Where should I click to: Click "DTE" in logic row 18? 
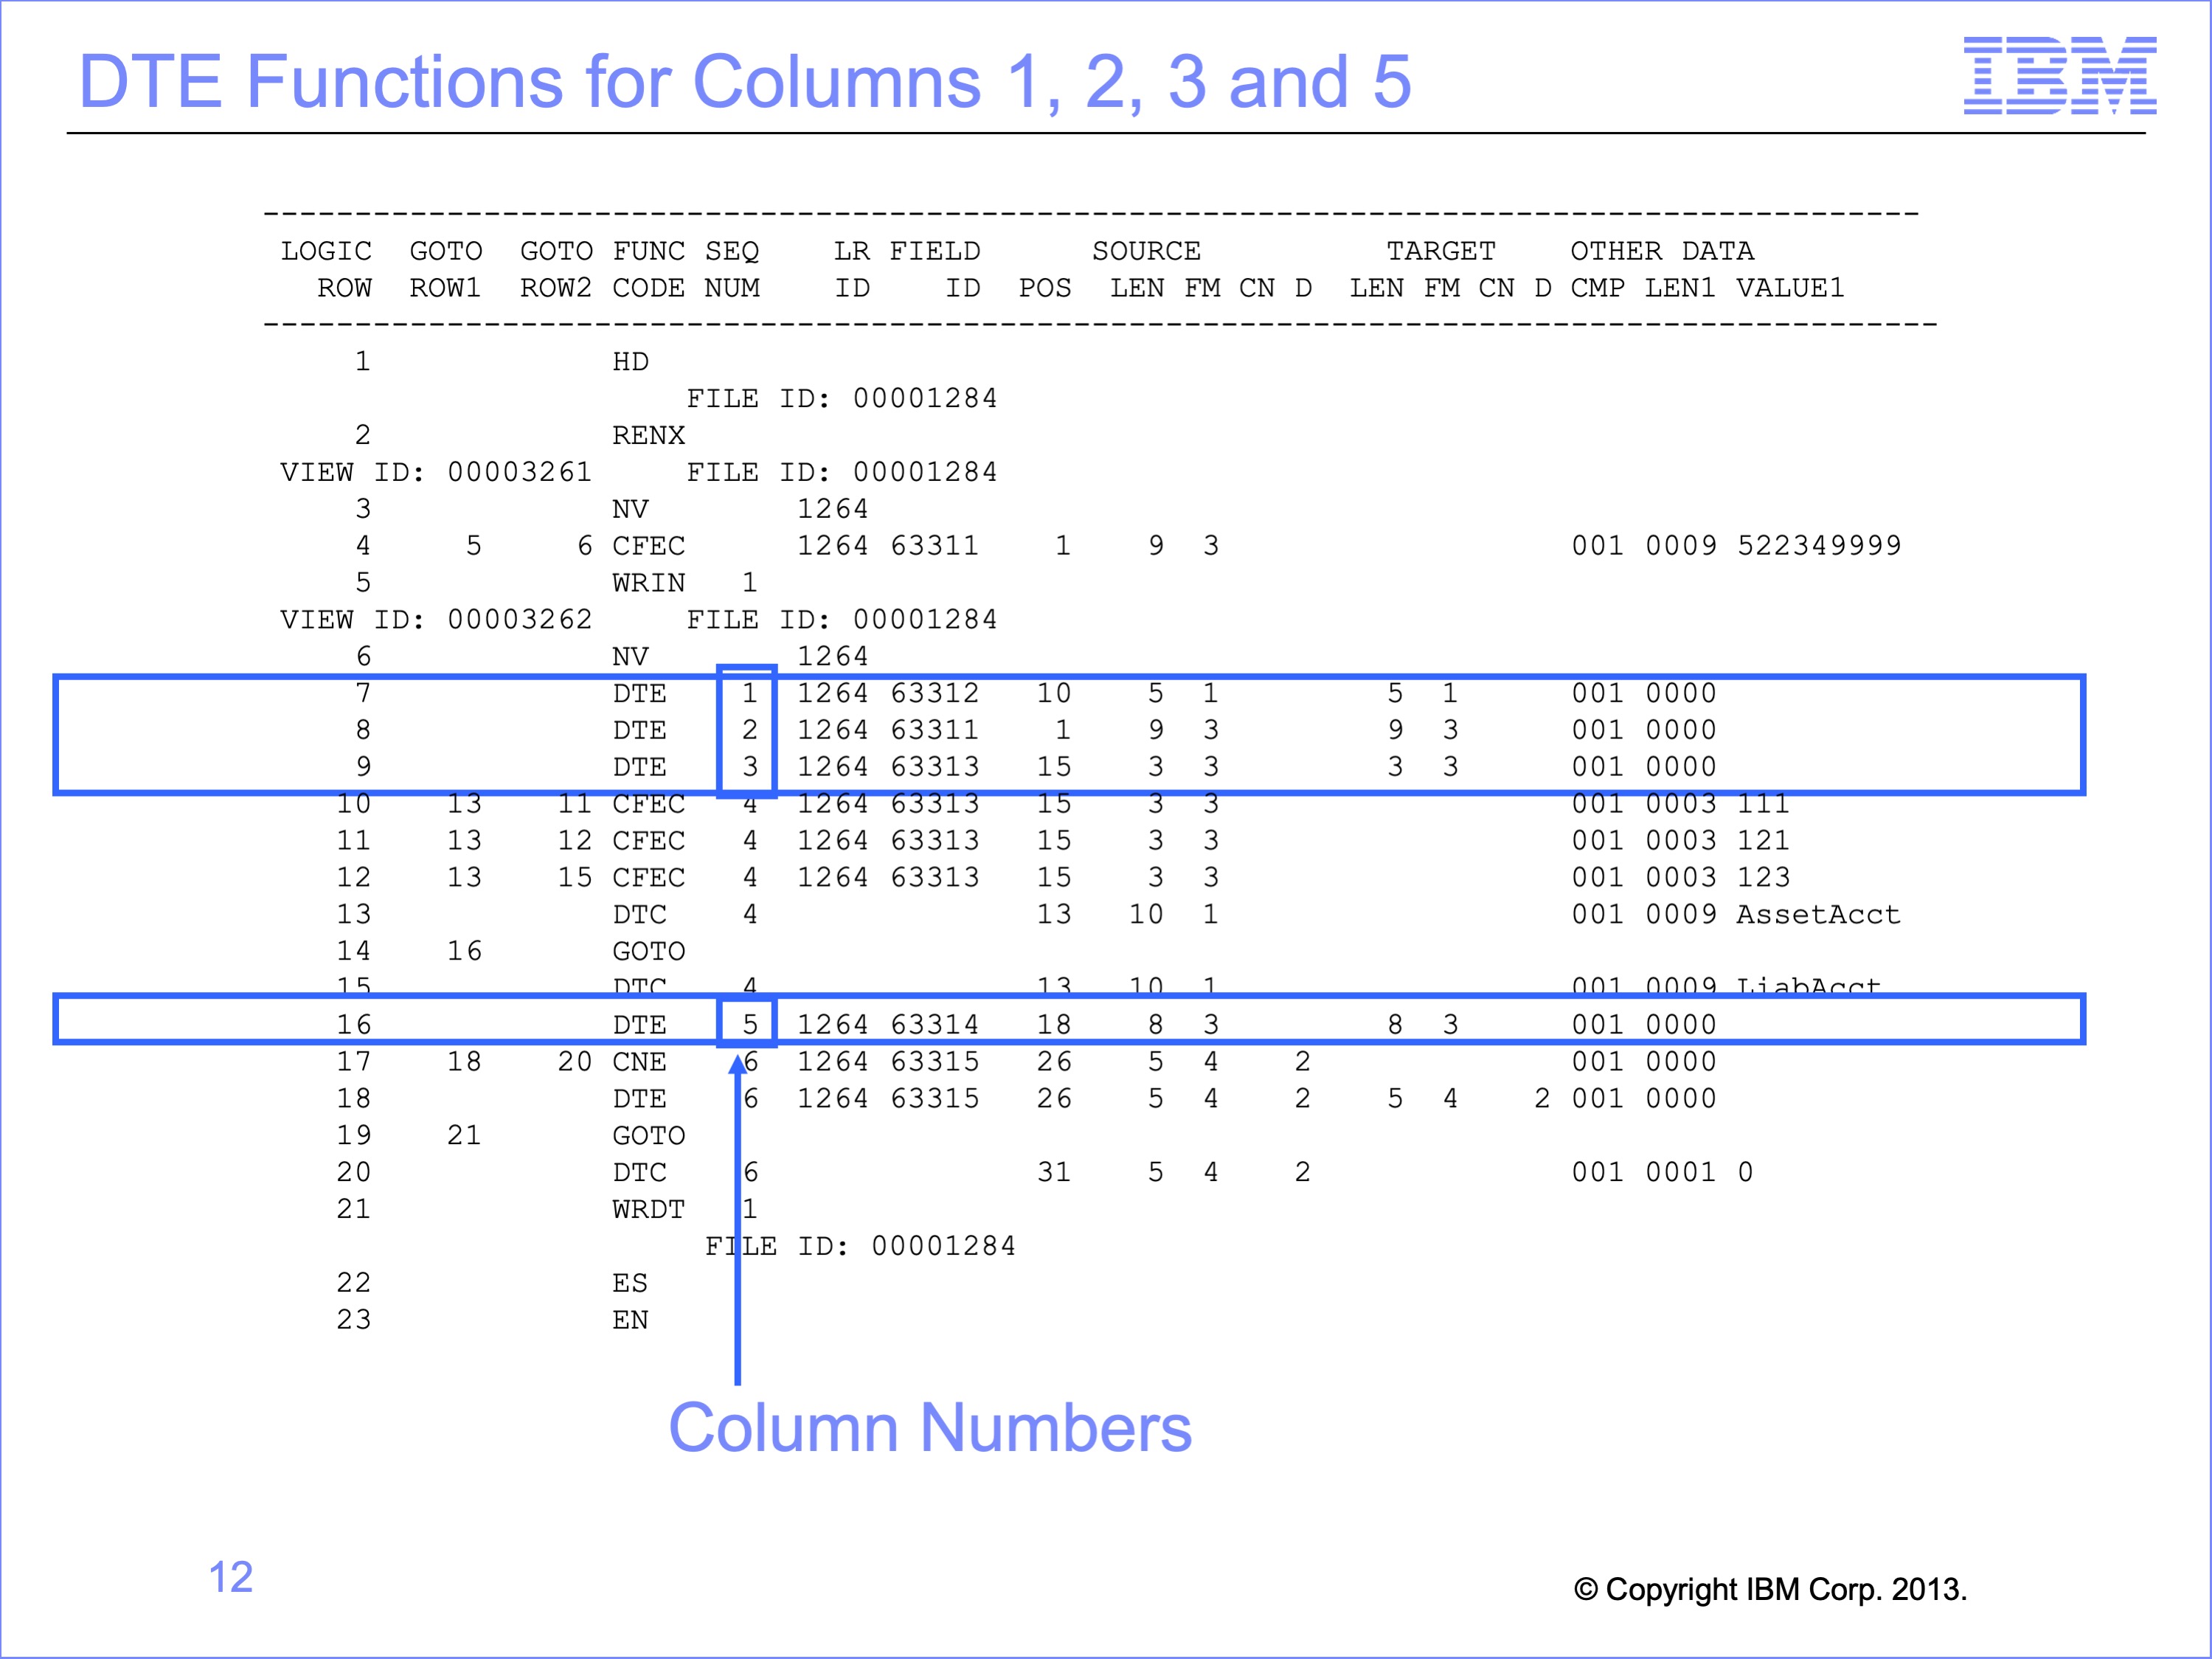pos(639,1099)
